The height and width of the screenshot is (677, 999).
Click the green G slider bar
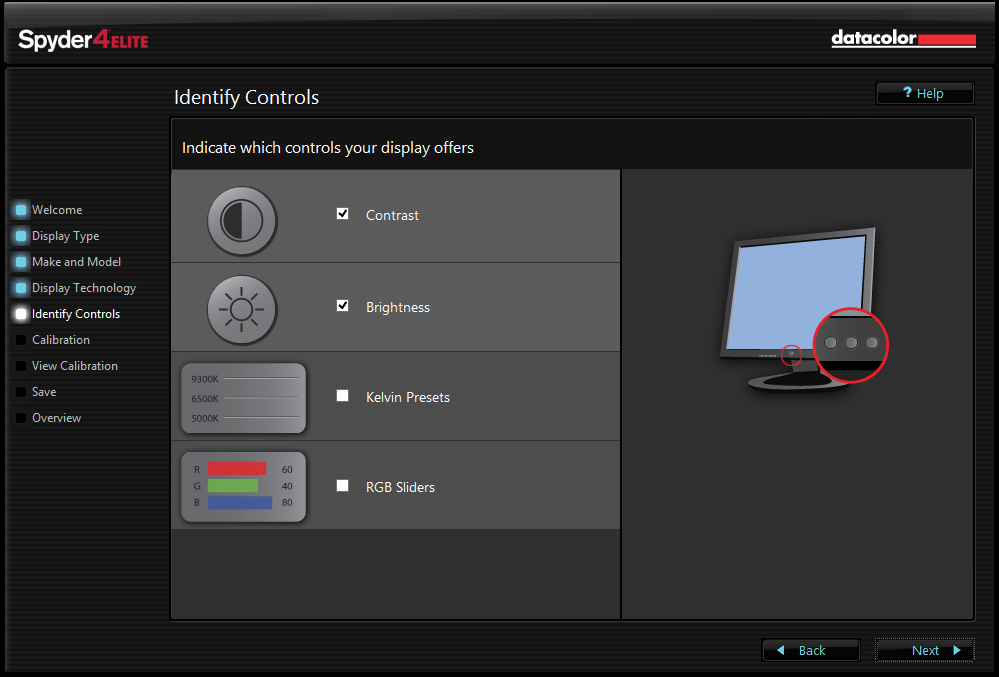tap(231, 486)
